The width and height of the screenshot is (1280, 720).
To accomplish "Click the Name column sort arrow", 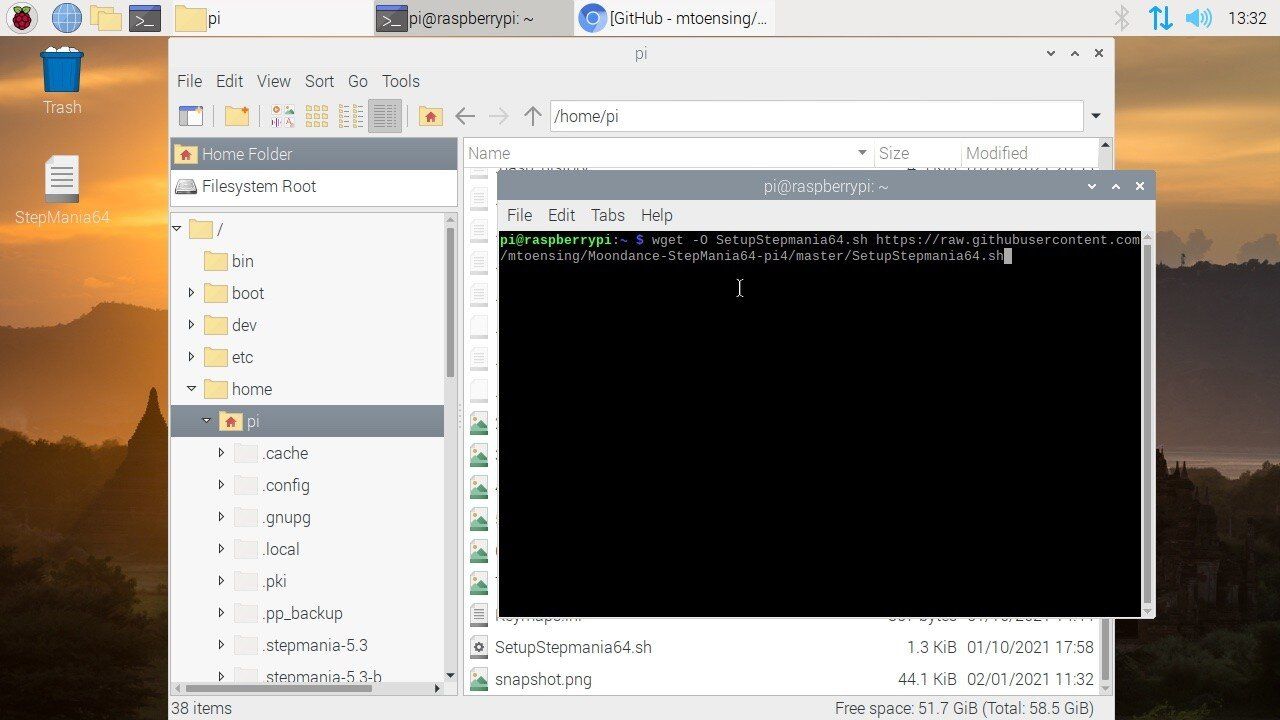I will (862, 153).
